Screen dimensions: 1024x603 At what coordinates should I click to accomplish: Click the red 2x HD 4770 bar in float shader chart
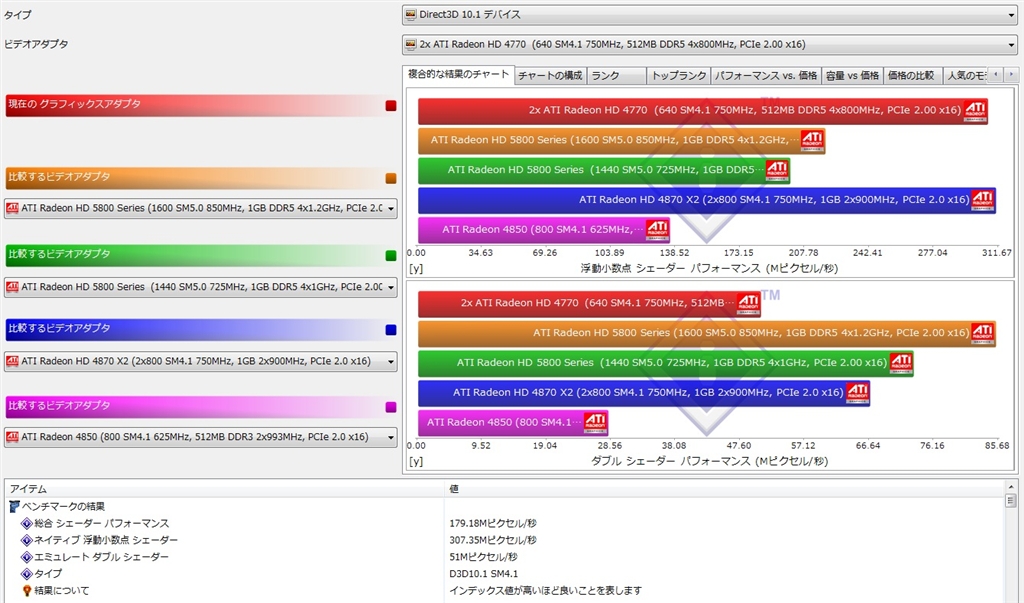[x=703, y=110]
